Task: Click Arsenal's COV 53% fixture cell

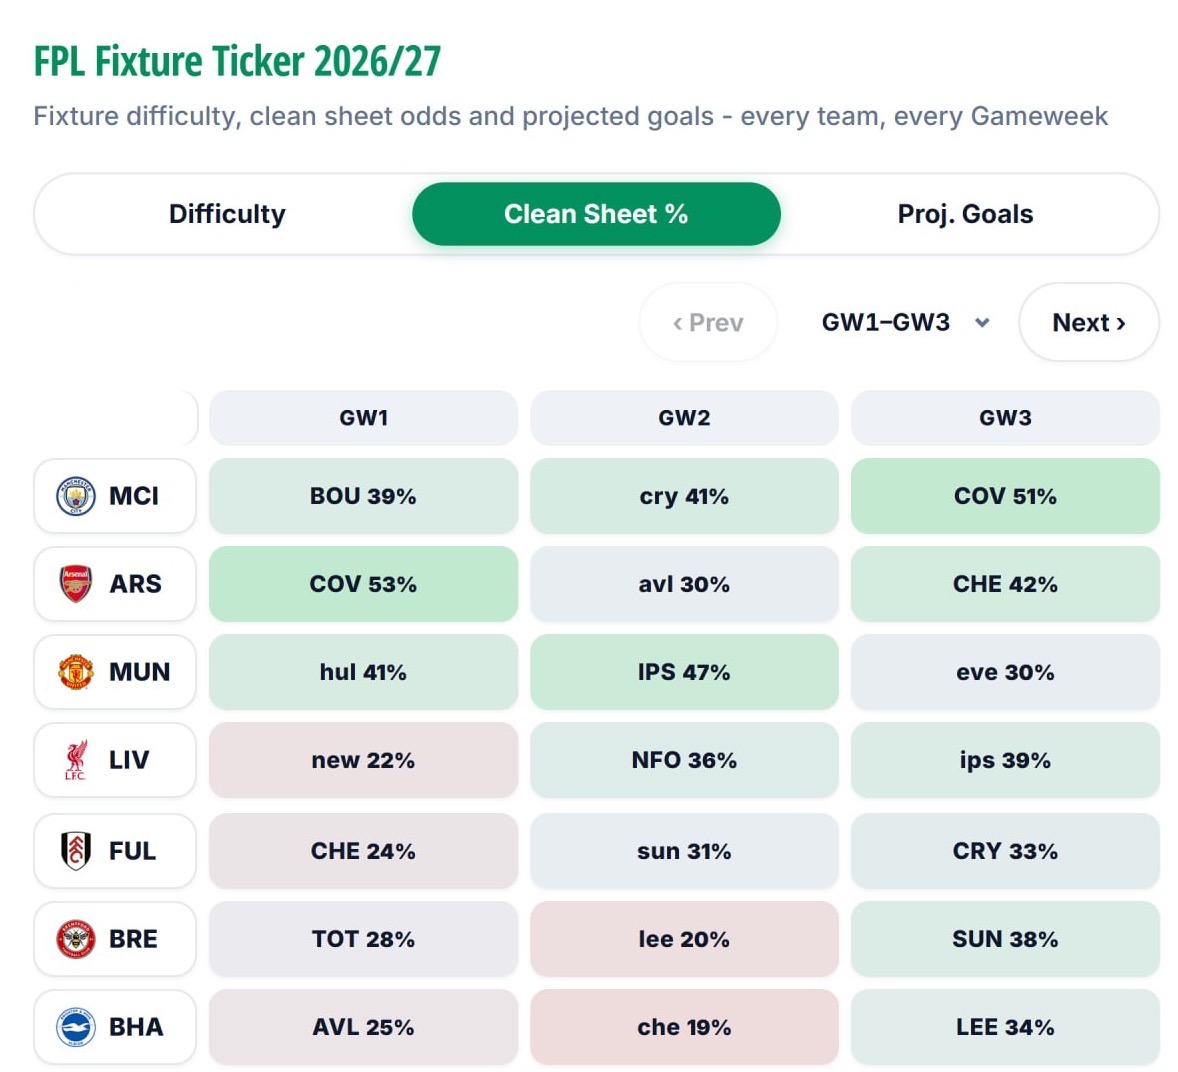Action: 364,584
